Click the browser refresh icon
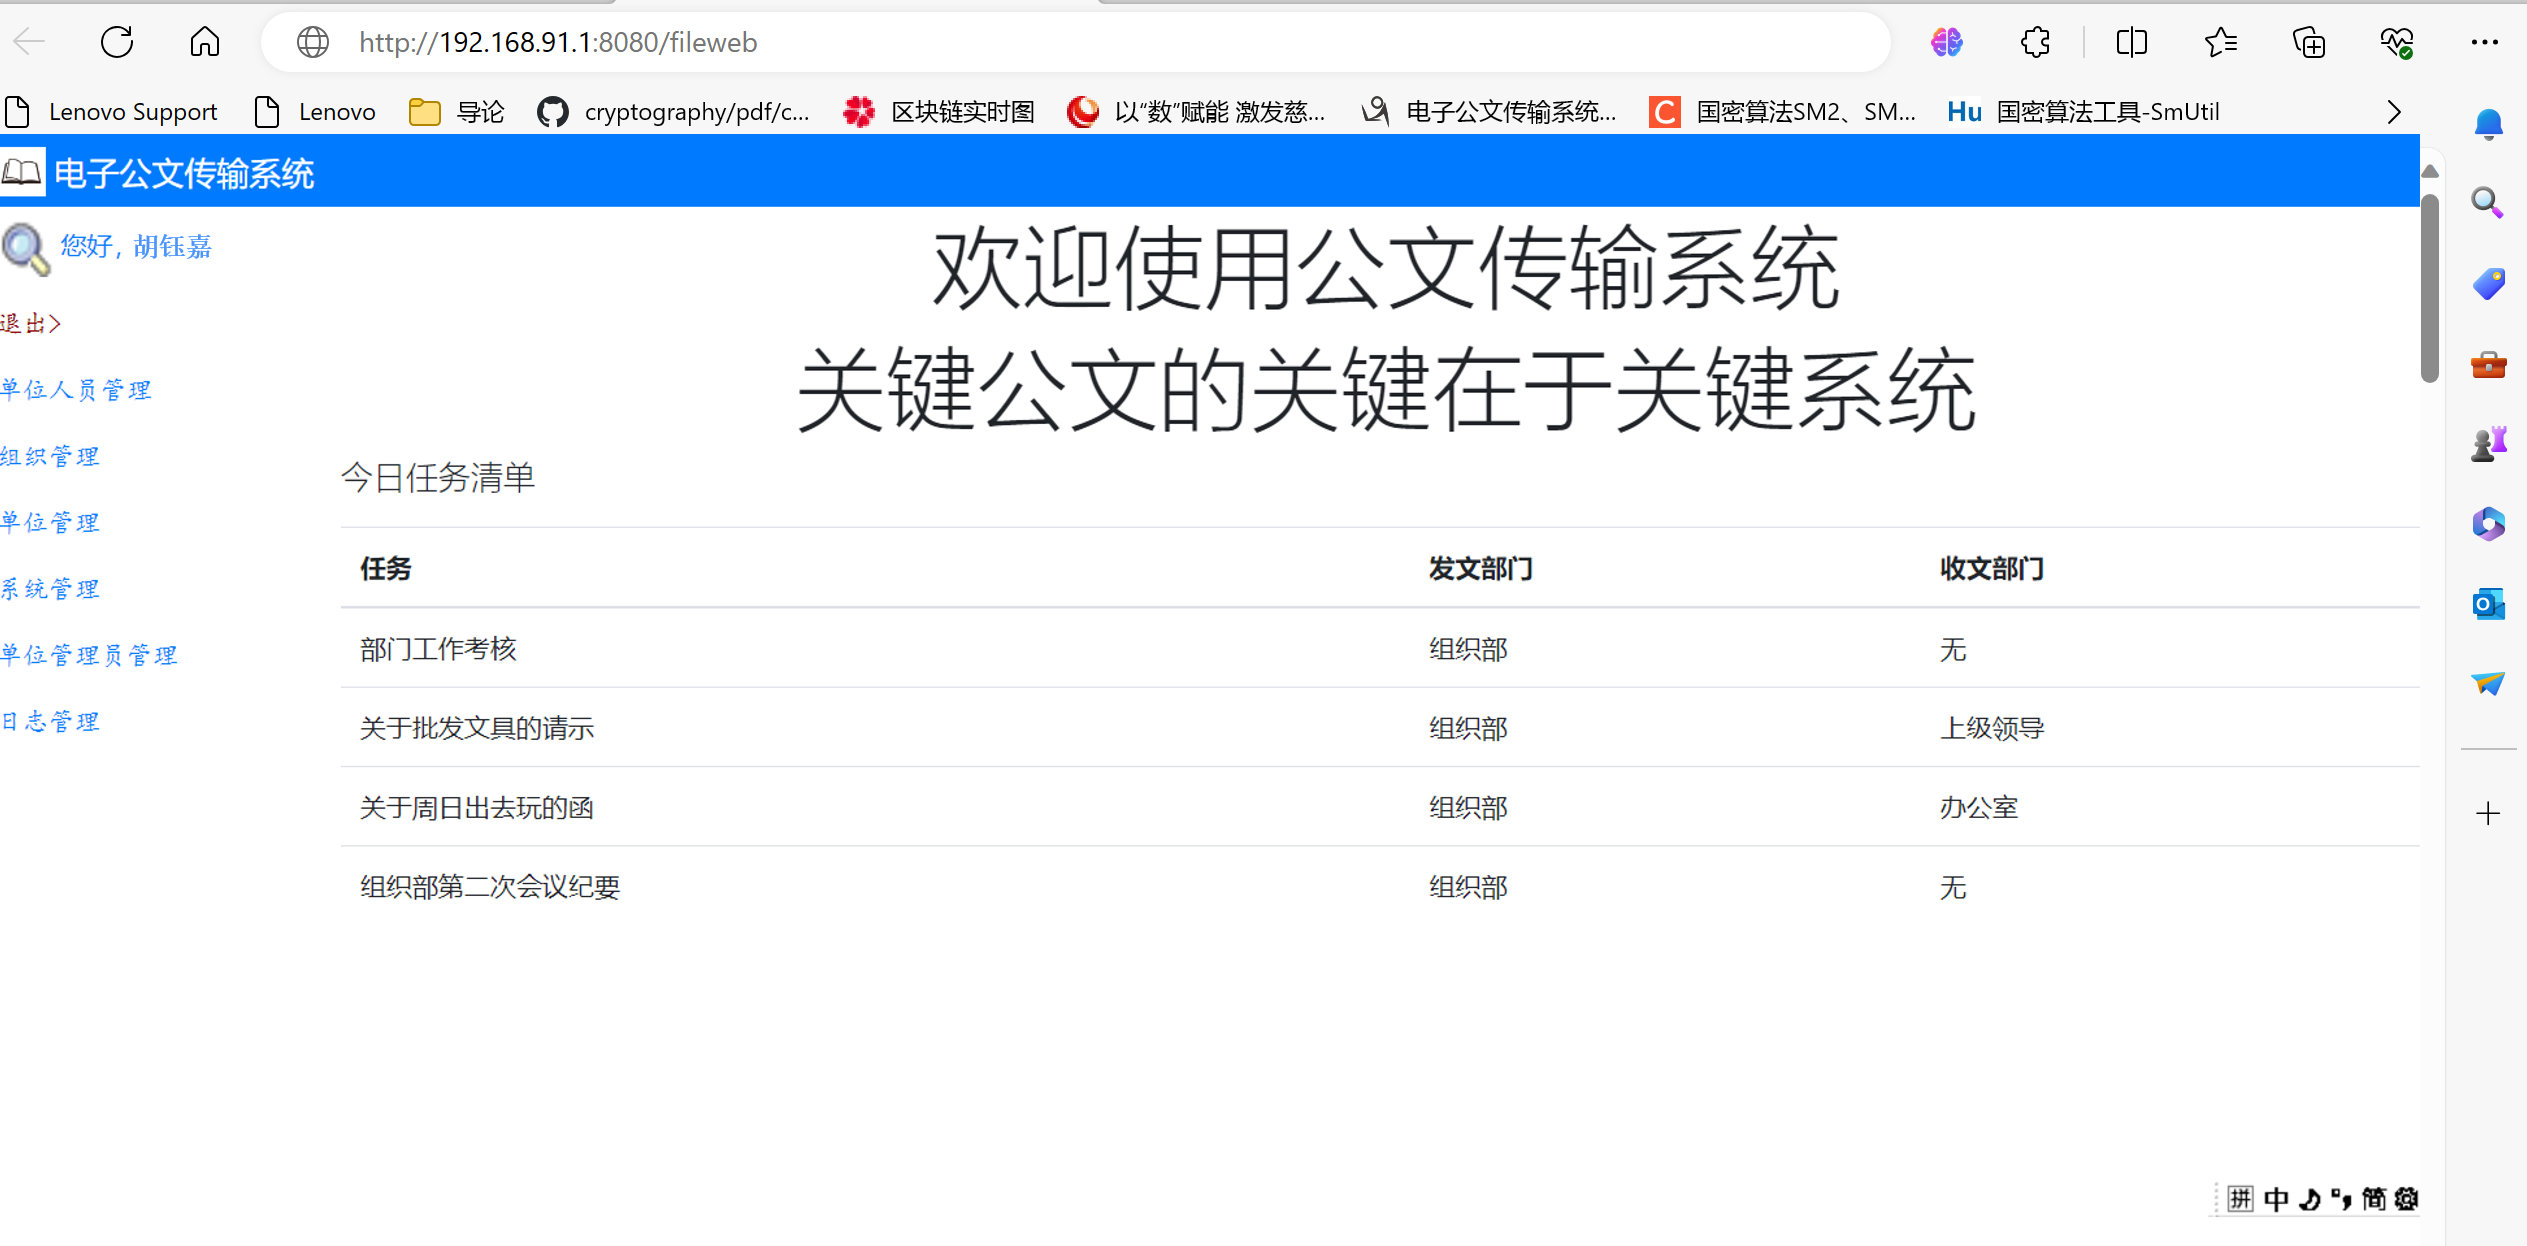 click(x=117, y=42)
